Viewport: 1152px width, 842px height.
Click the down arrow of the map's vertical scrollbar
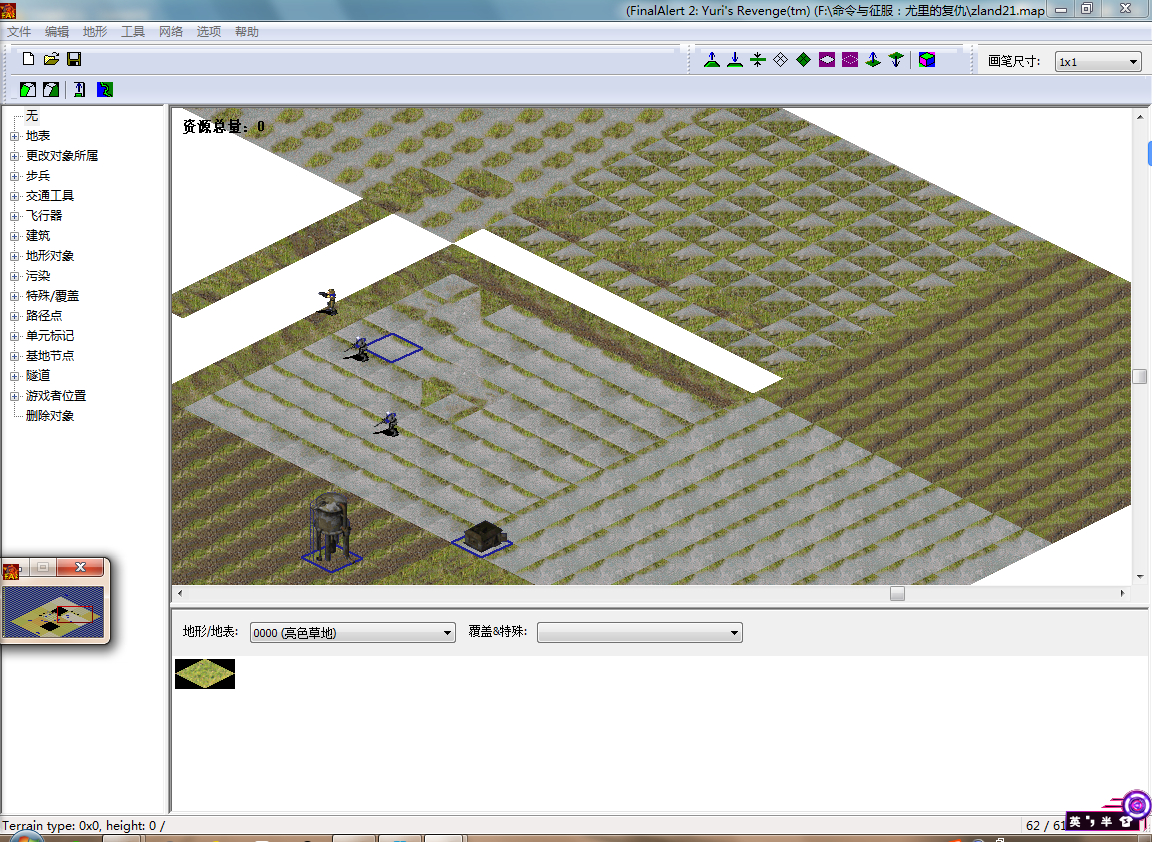(x=1140, y=577)
